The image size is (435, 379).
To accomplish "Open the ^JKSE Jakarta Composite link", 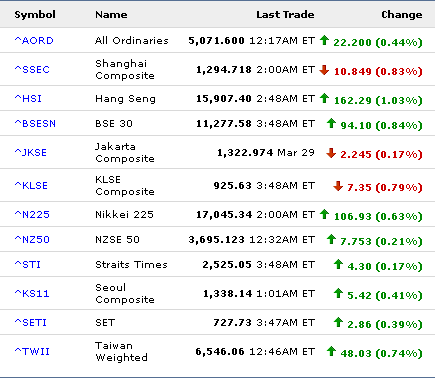I will (31, 153).
